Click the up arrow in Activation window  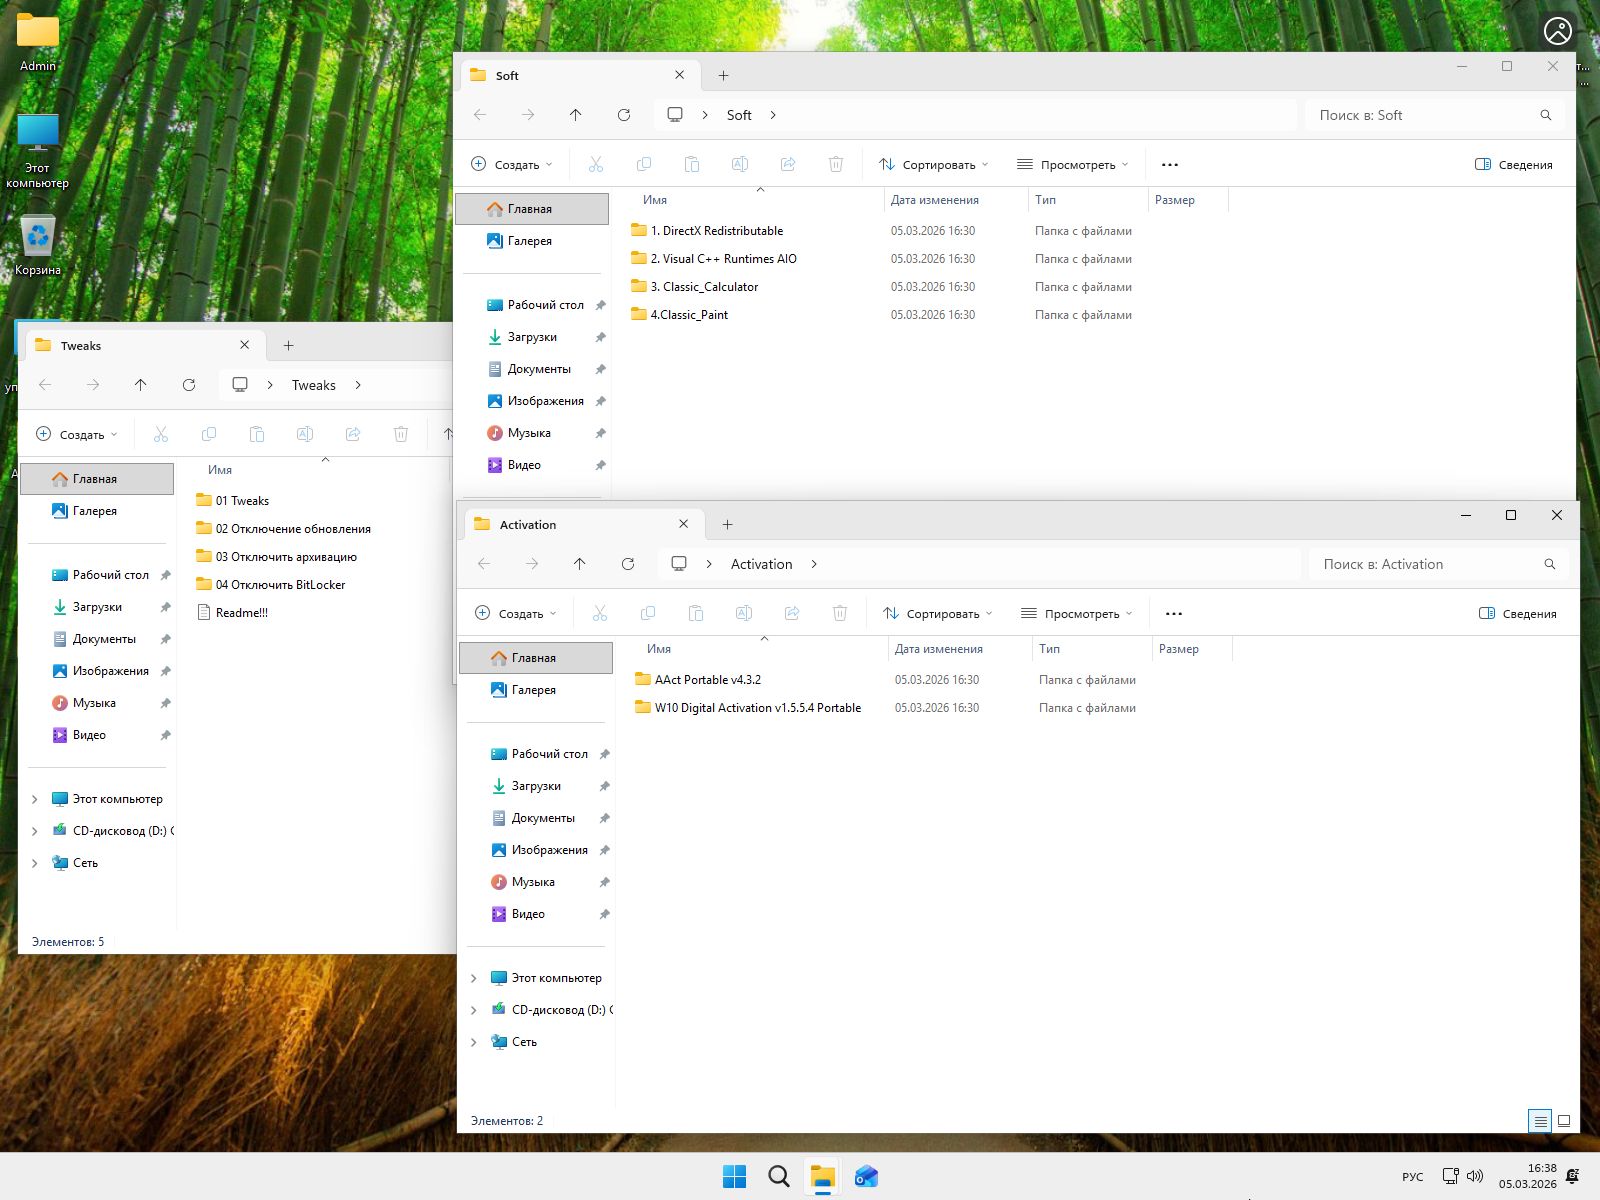click(579, 564)
